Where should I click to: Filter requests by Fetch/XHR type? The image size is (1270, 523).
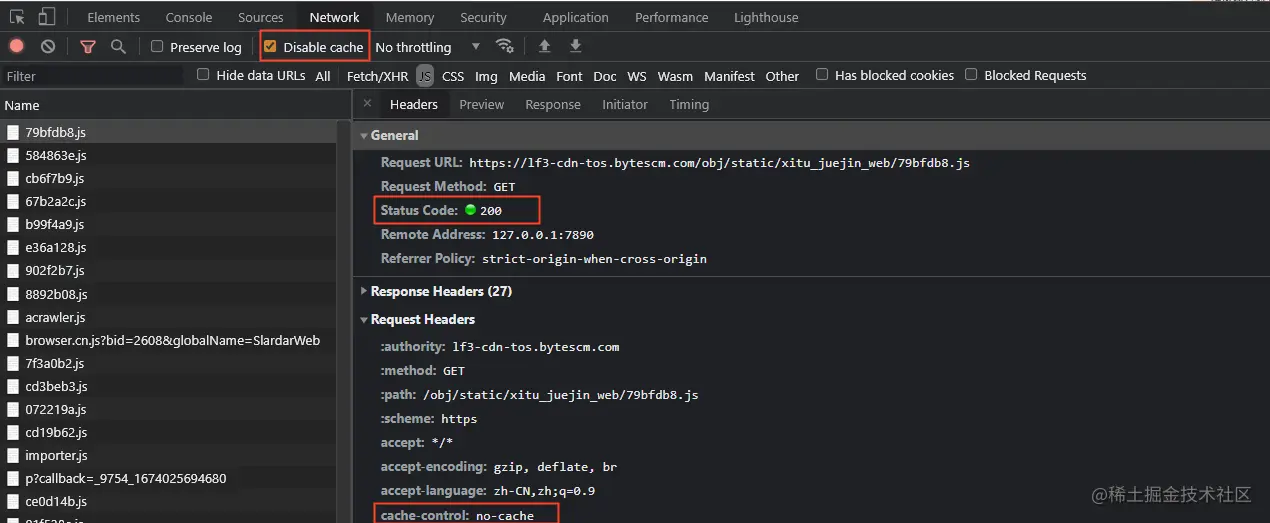377,76
